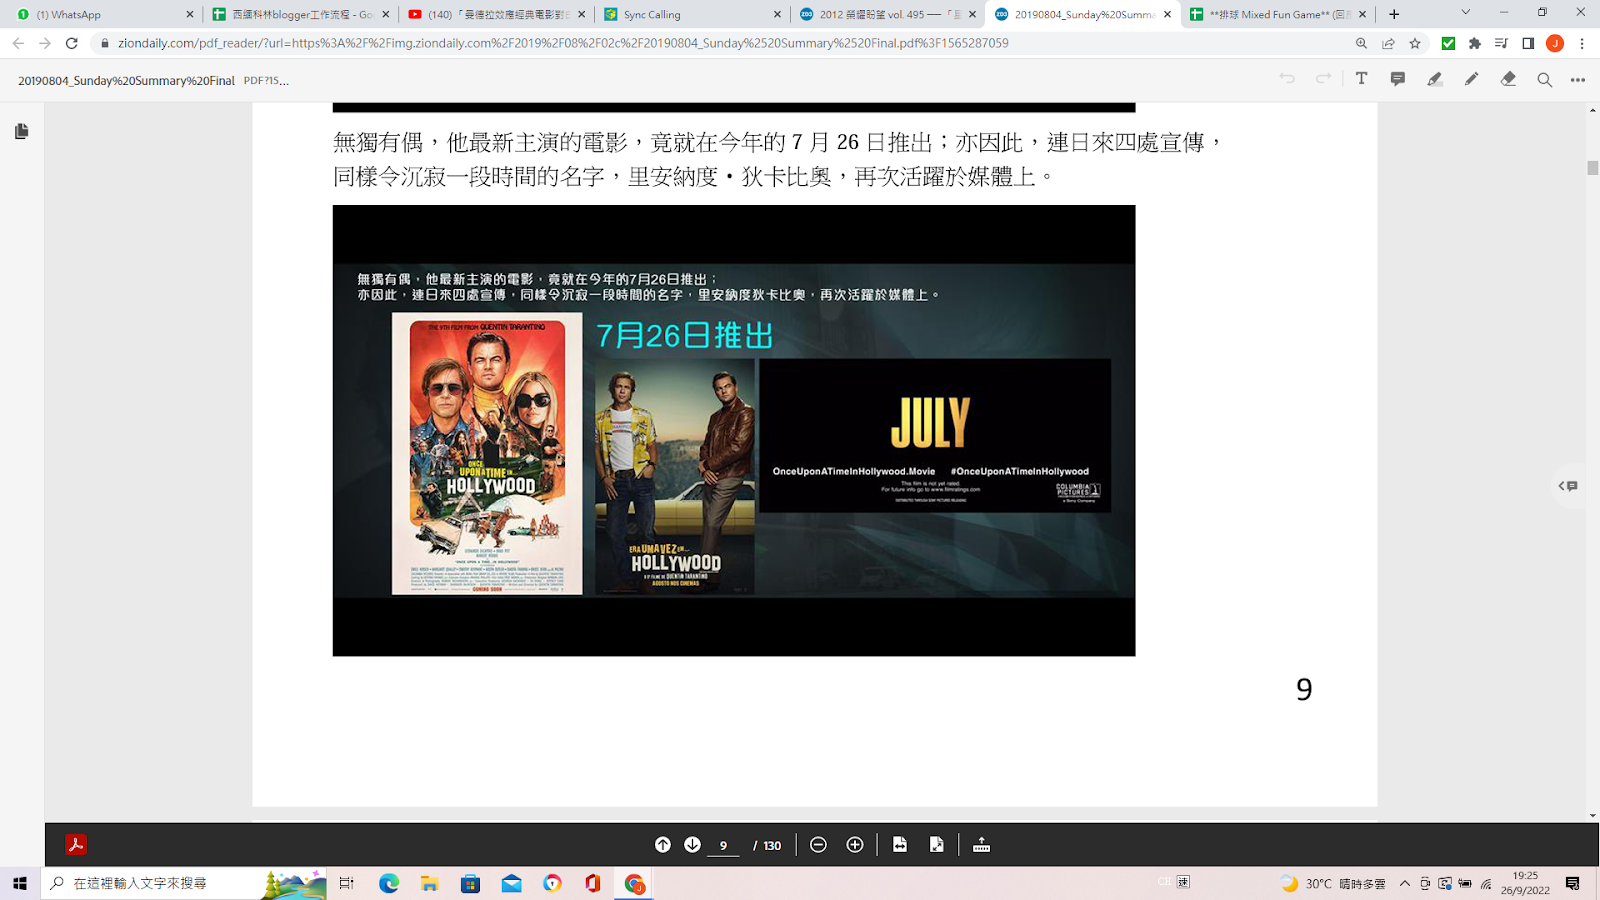The height and width of the screenshot is (900, 1600).
Task: Fit page to width
Action: 900,845
